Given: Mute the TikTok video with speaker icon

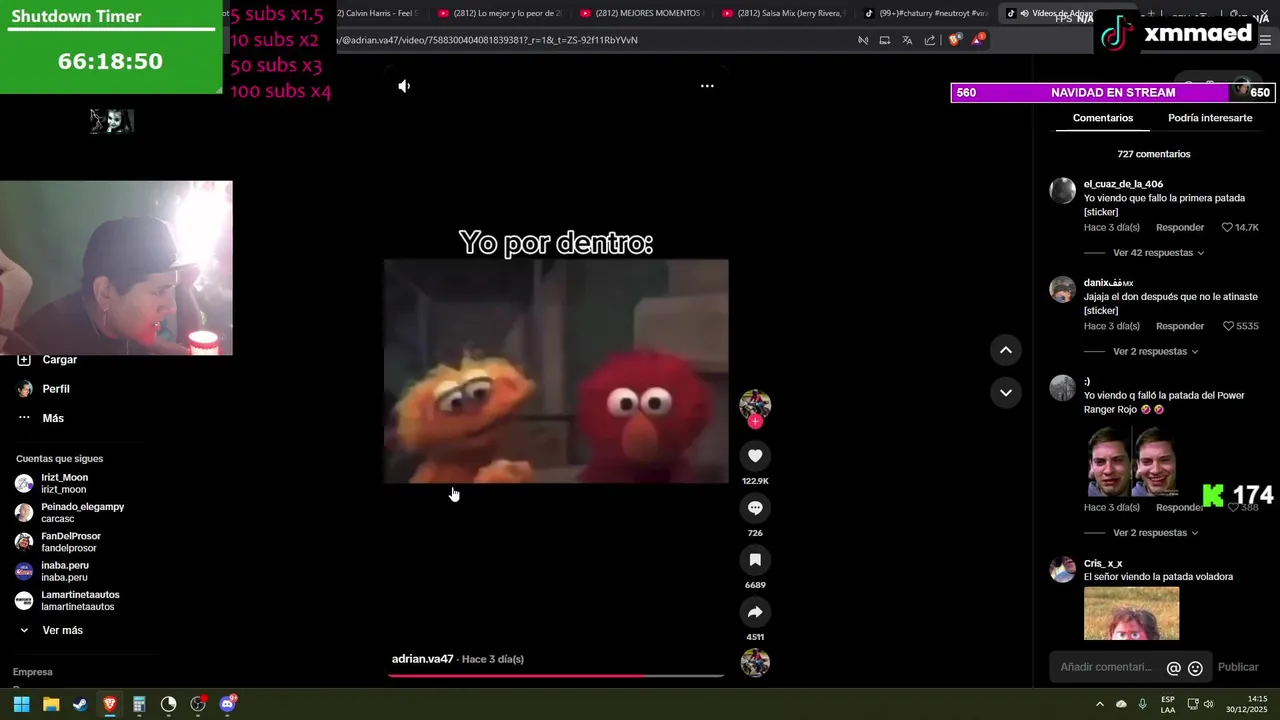Looking at the screenshot, I should pyautogui.click(x=404, y=86).
